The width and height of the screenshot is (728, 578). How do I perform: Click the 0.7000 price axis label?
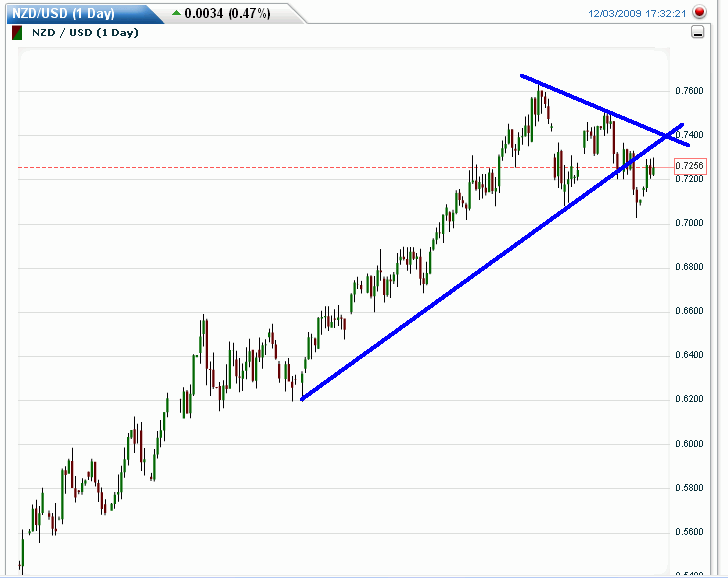tap(689, 223)
